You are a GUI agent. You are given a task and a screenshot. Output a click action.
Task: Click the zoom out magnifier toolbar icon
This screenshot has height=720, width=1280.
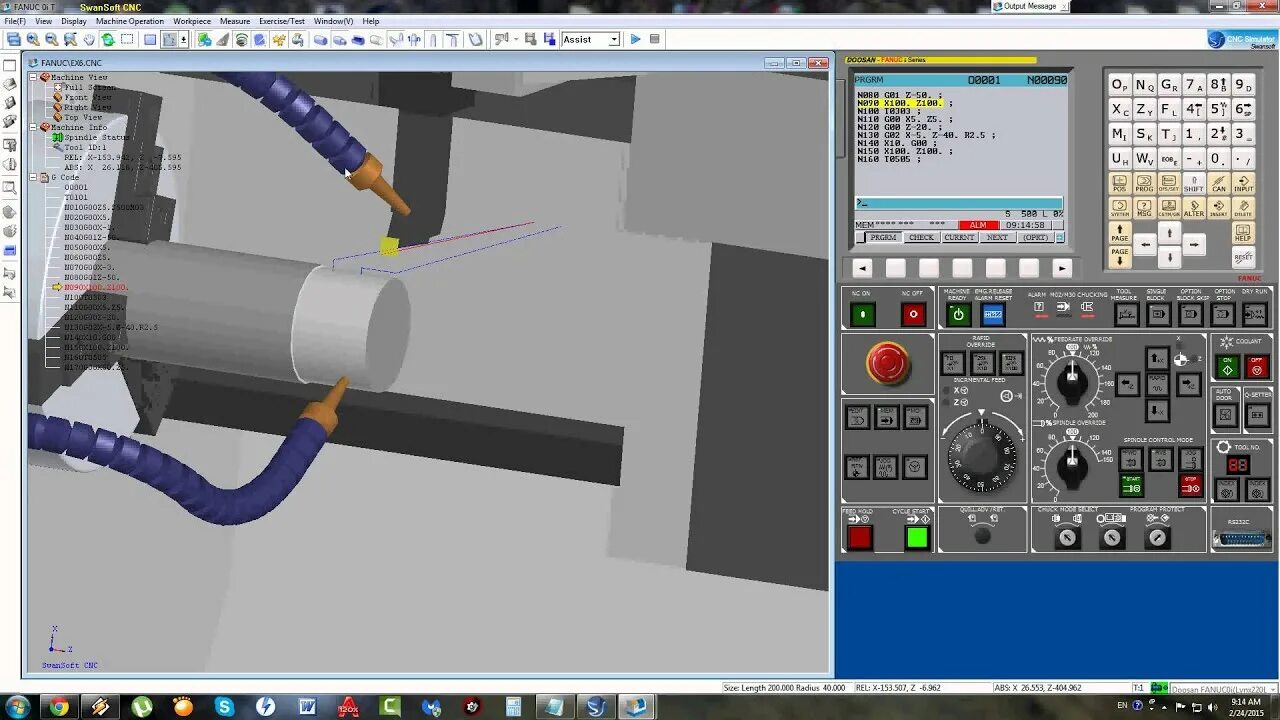pos(51,39)
